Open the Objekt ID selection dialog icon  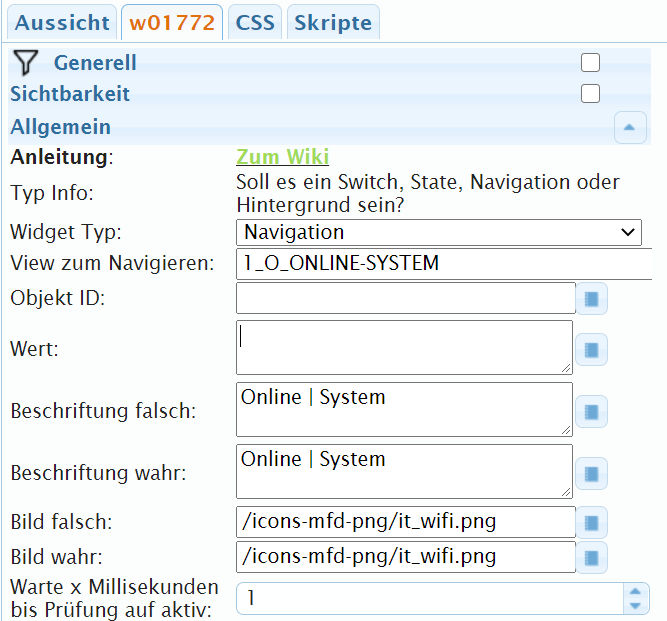[x=591, y=298]
